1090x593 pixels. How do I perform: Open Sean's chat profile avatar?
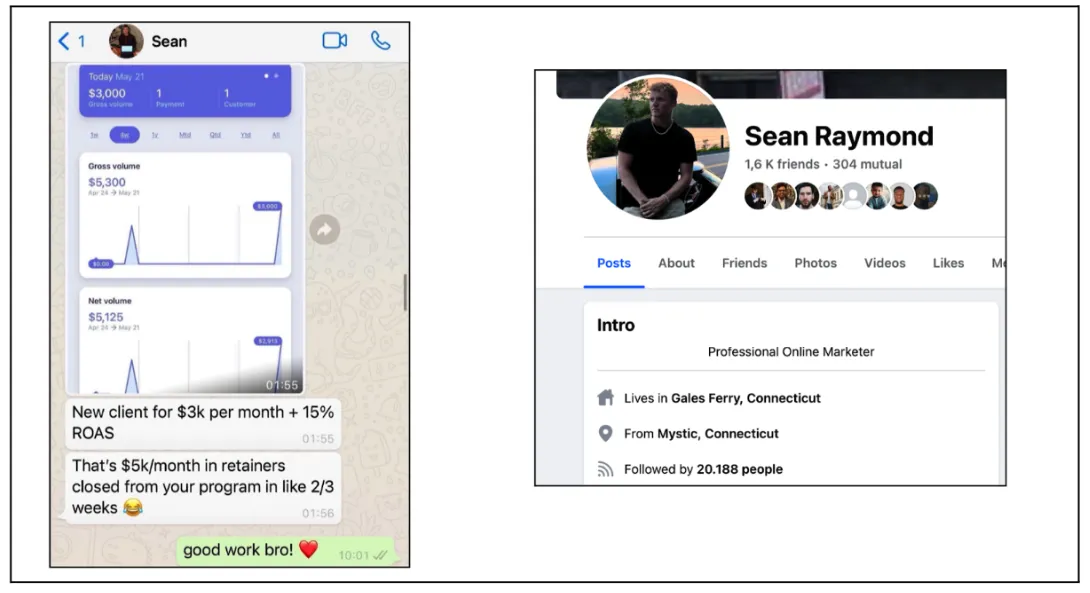pyautogui.click(x=126, y=41)
